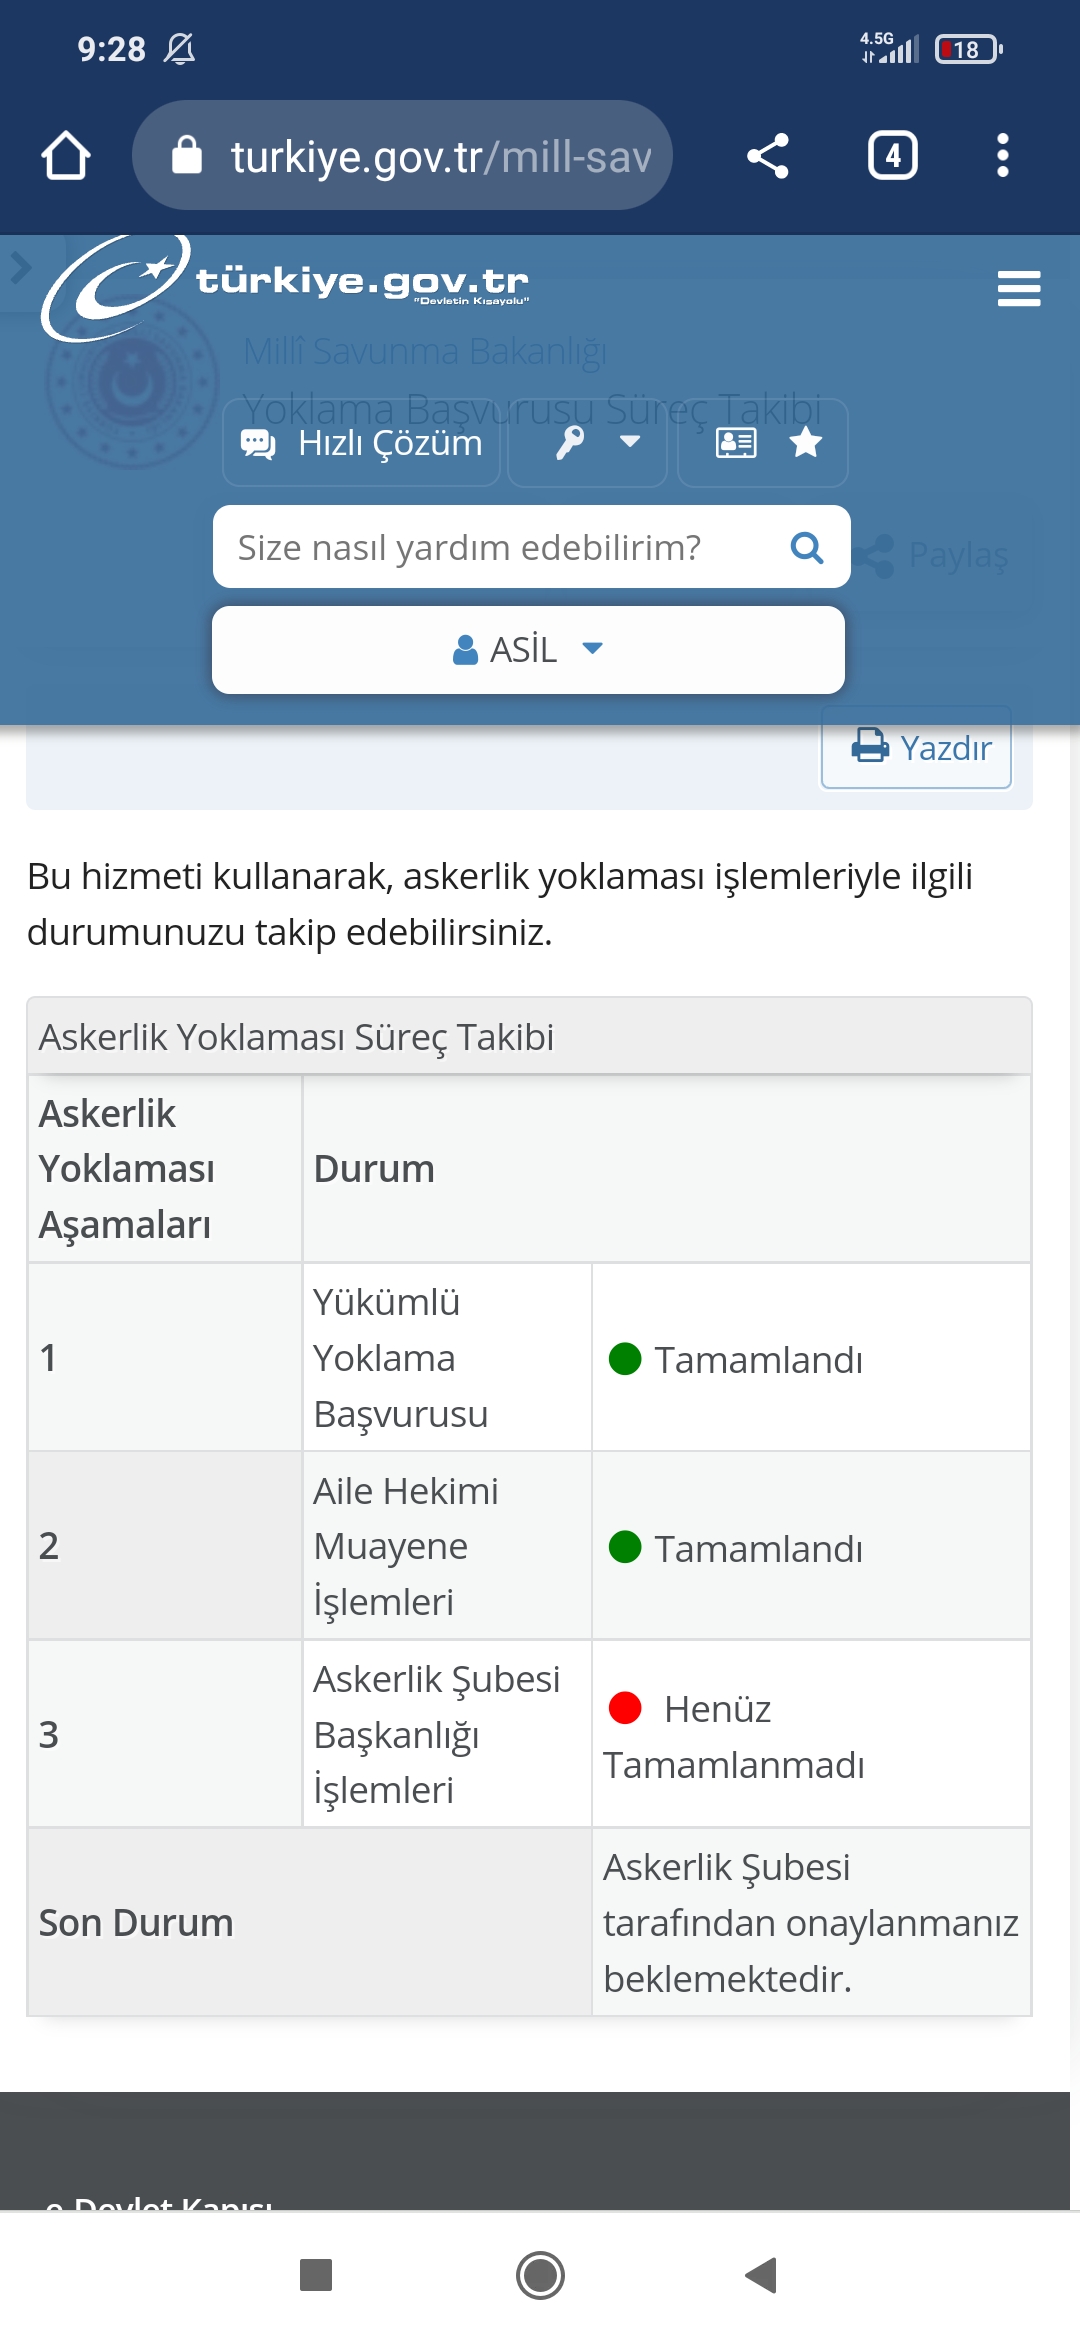Open the browser three-dot menu
Screen dimensions: 1080x2340
coord(1003,156)
